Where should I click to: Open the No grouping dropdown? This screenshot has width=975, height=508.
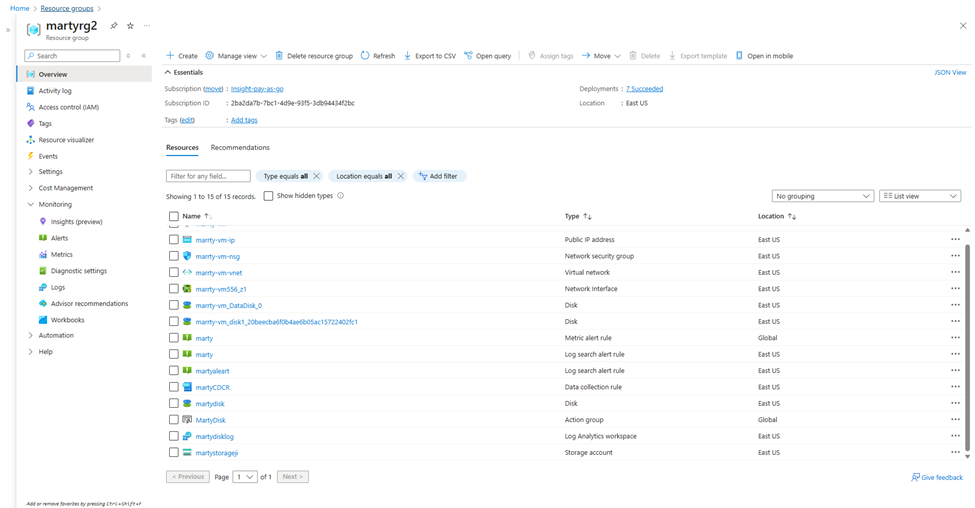[x=822, y=196]
